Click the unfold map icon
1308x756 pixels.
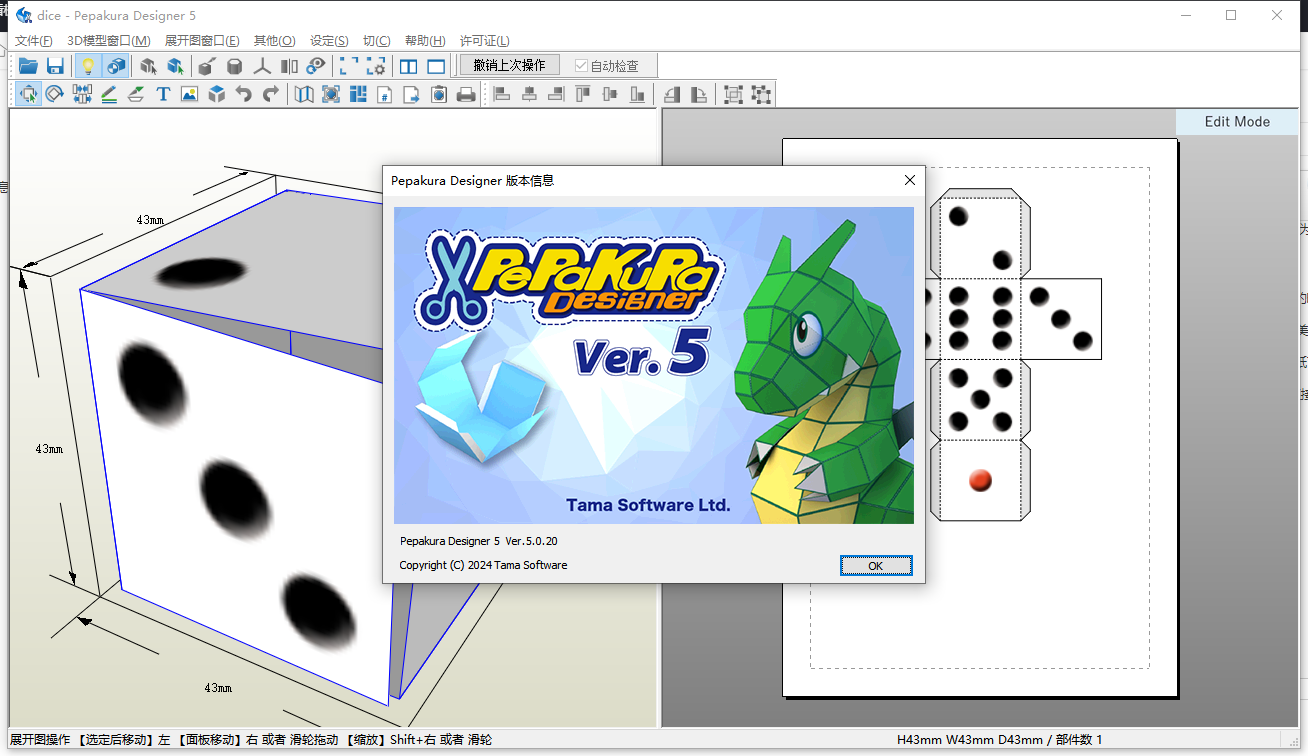(x=304, y=94)
